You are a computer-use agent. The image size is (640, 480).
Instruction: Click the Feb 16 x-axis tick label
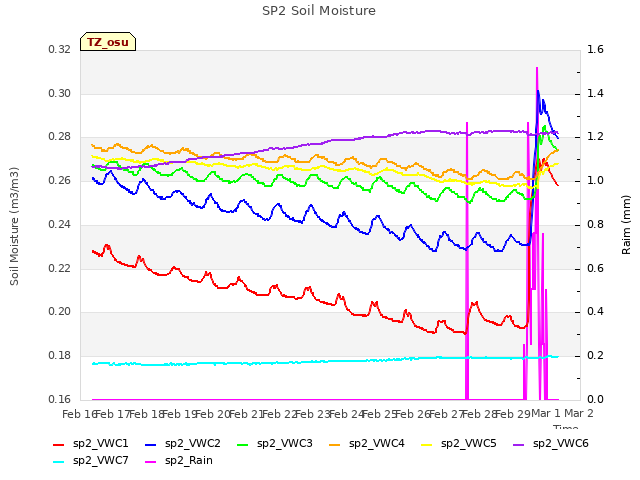click(78, 414)
